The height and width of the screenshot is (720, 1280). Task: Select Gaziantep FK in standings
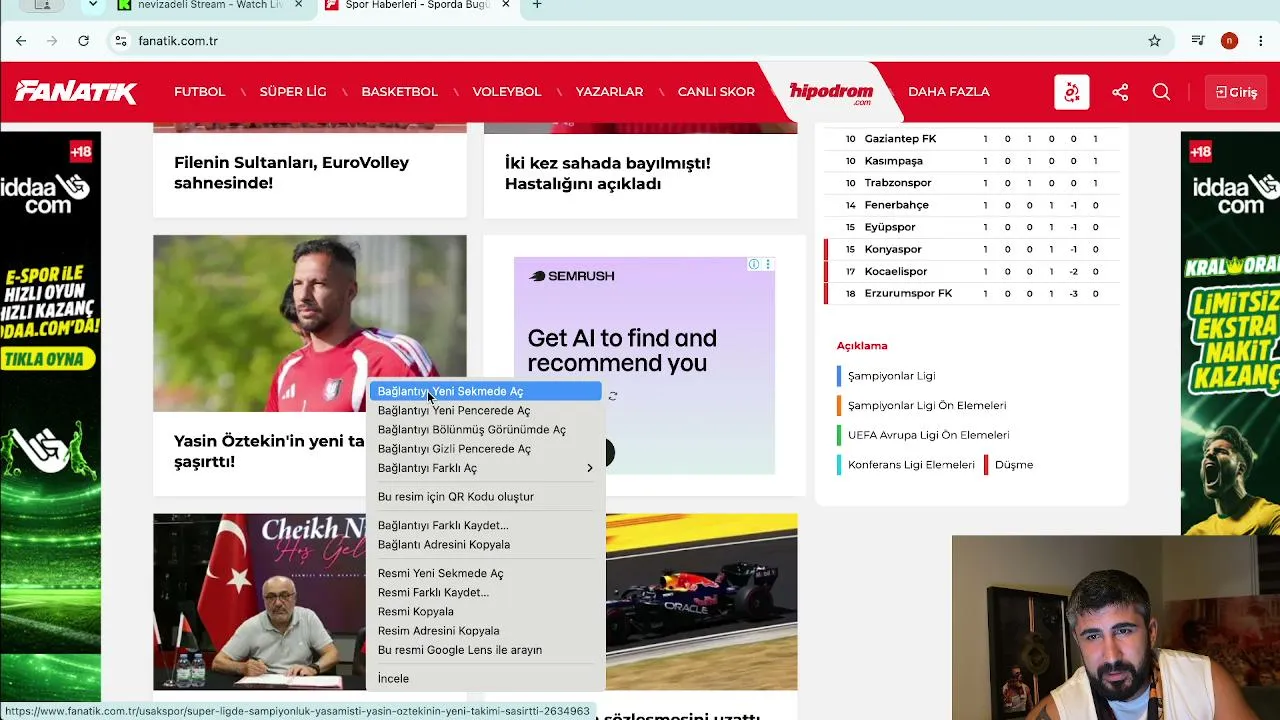[900, 139]
